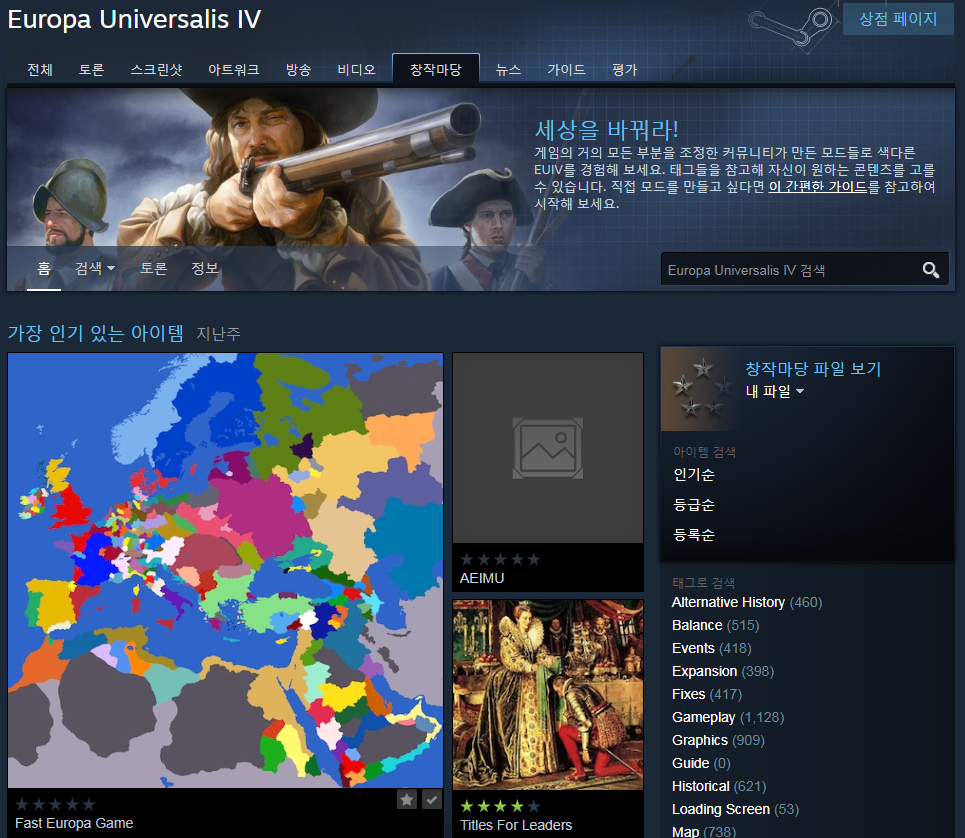965x838 pixels.
Task: Sort items by 인기순
Action: click(694, 474)
